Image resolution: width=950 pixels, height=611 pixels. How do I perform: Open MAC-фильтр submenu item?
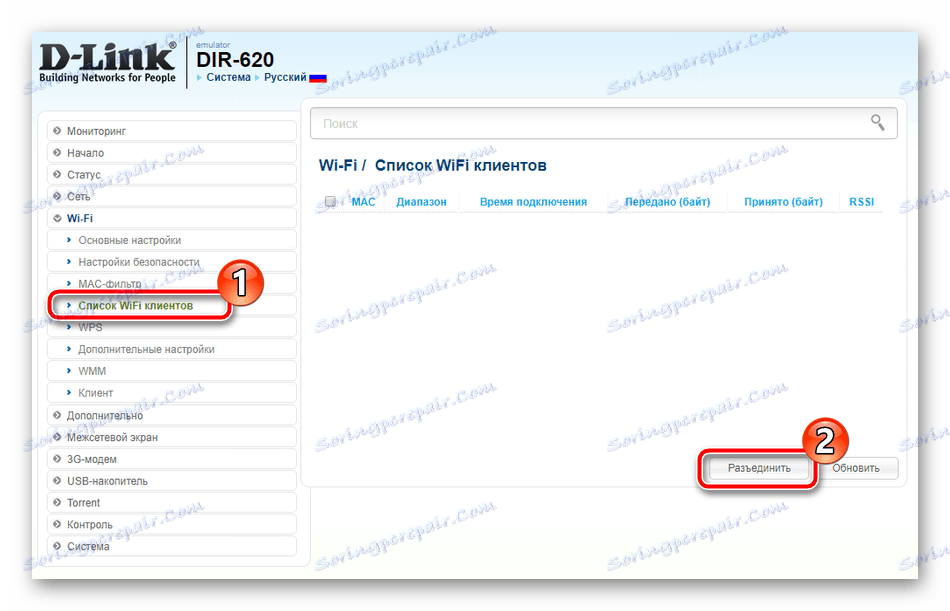172,284
